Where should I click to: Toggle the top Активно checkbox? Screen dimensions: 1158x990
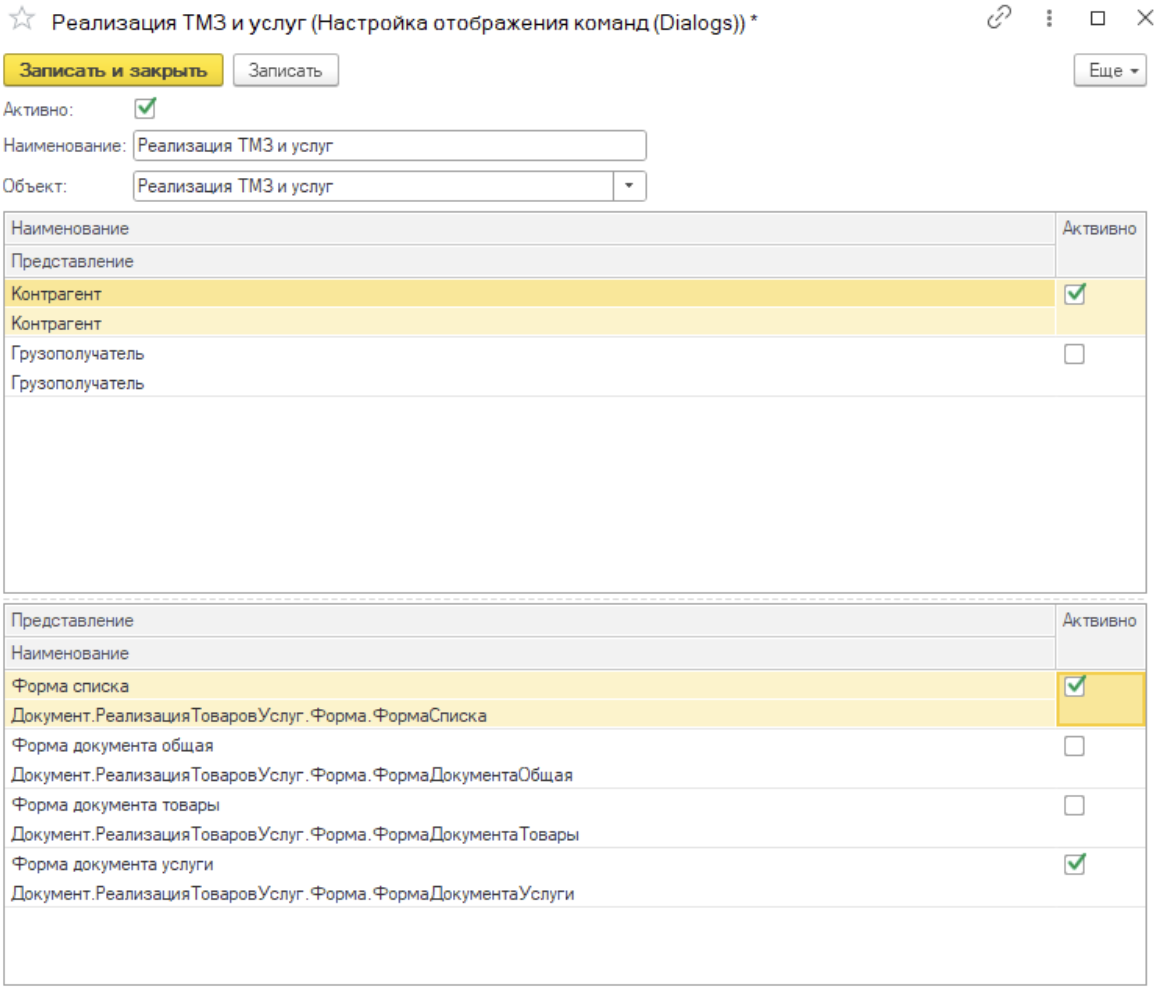point(145,108)
